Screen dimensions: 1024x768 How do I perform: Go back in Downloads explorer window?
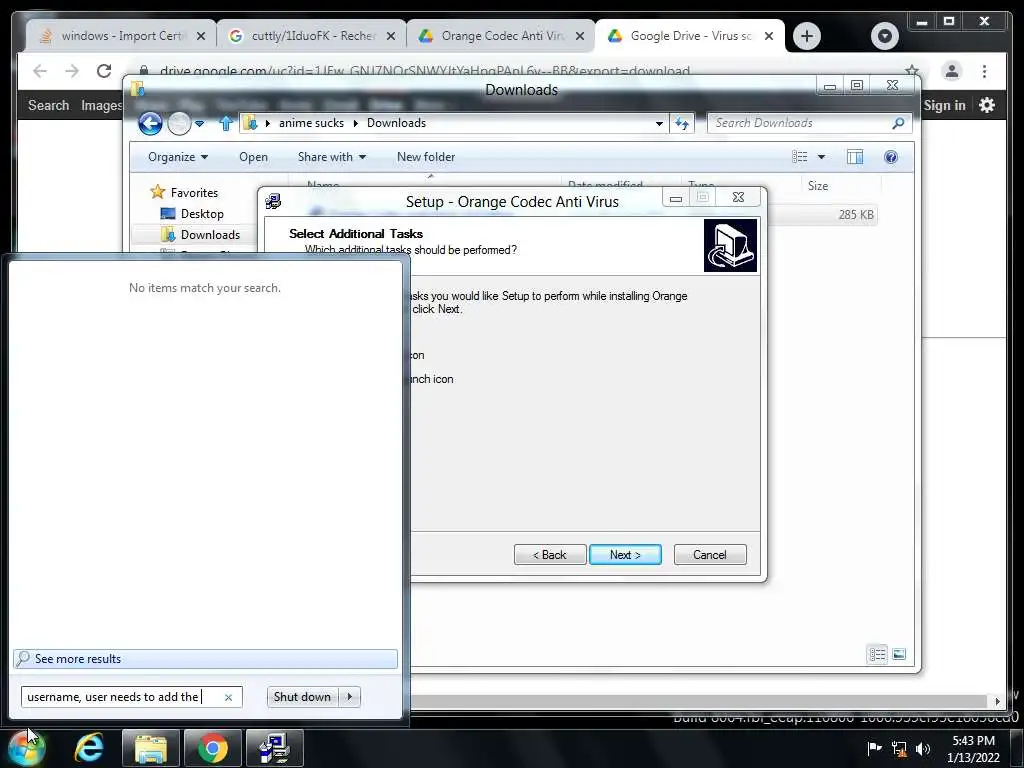[x=150, y=123]
